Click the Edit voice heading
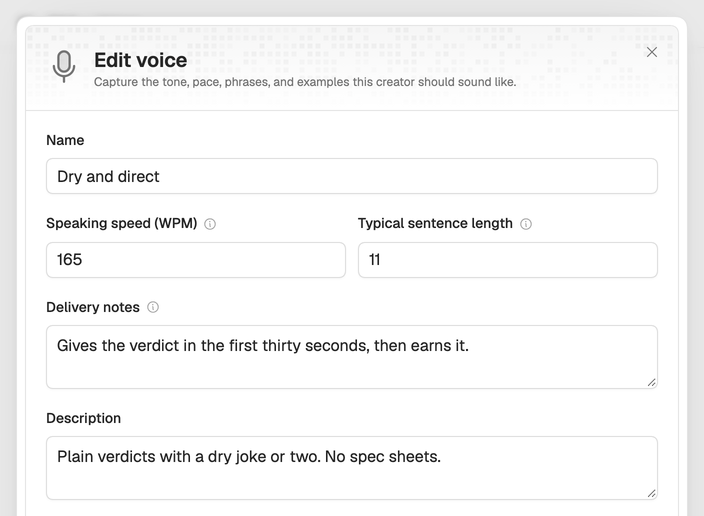Image resolution: width=704 pixels, height=516 pixels. [141, 60]
